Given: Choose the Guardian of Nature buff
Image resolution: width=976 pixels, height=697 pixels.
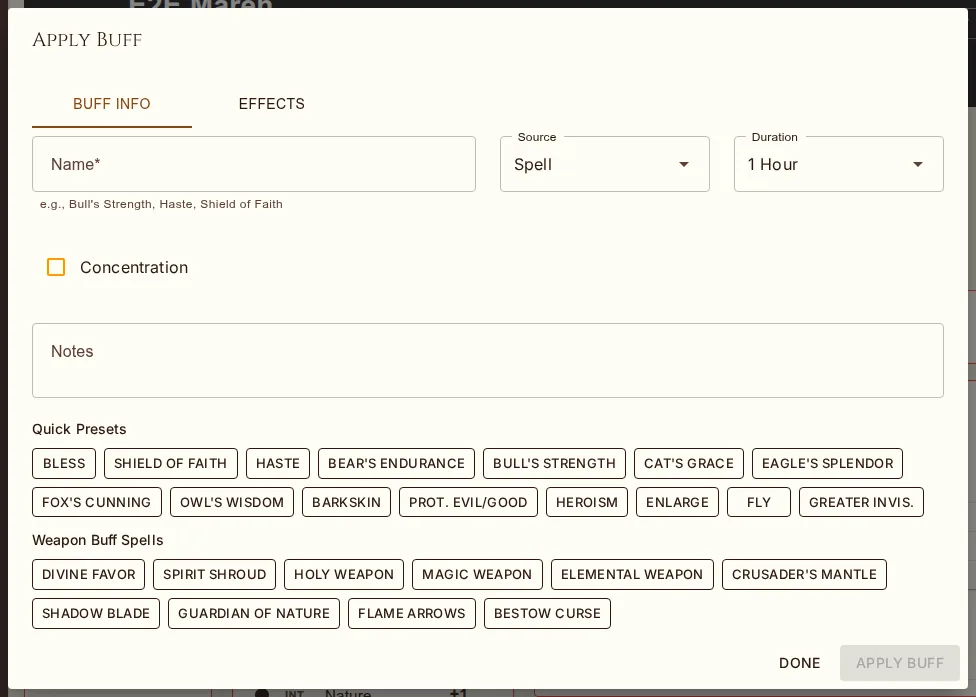Looking at the screenshot, I should 254,614.
